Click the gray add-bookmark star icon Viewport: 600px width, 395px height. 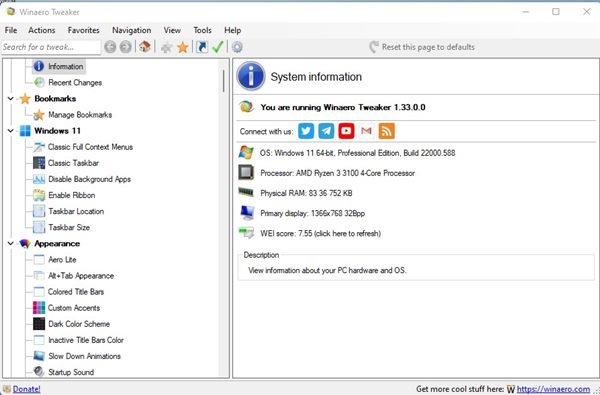coord(166,47)
